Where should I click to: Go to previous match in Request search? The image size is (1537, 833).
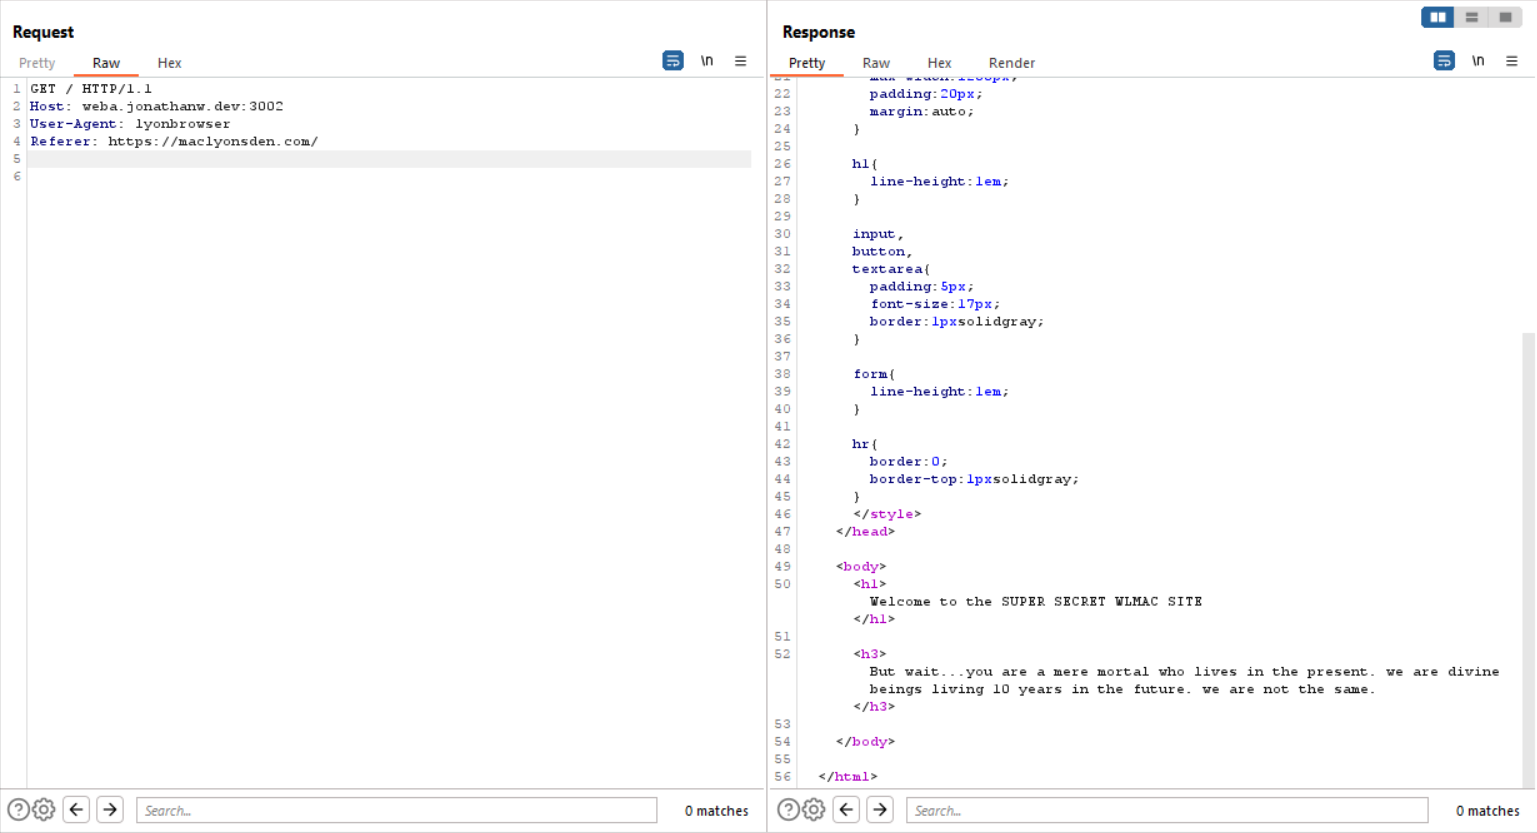pyautogui.click(x=77, y=810)
